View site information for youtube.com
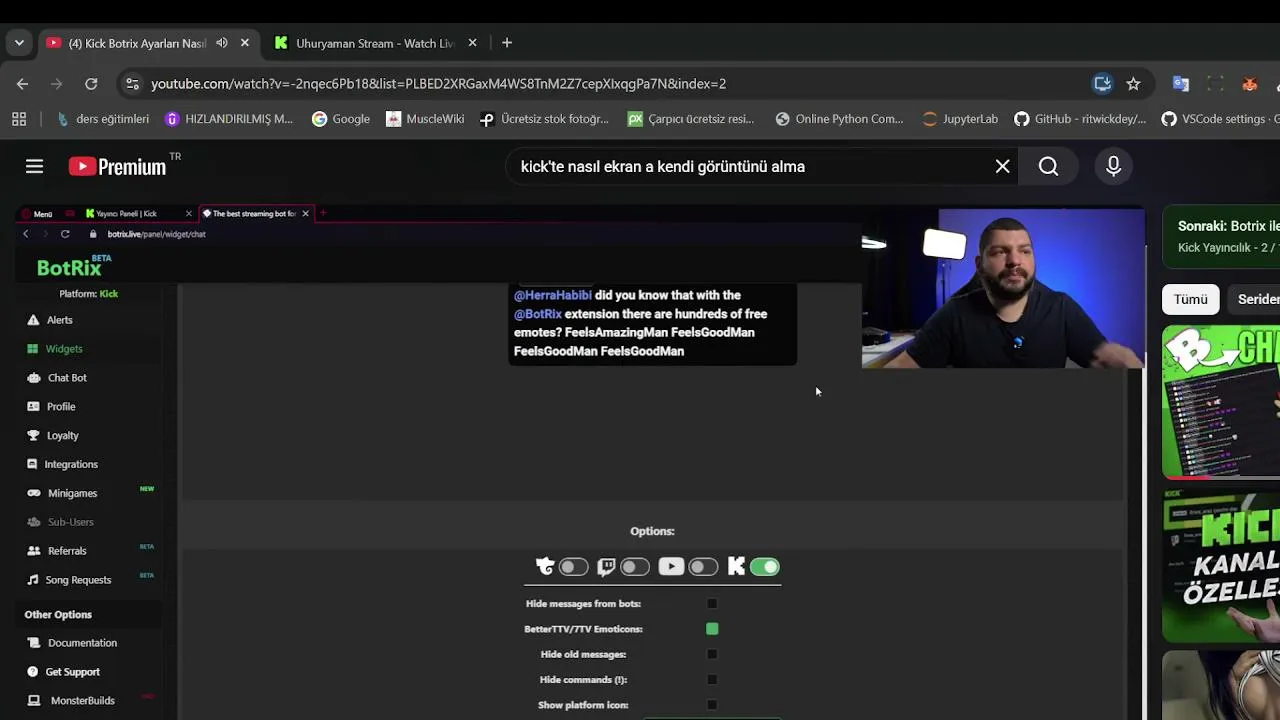The height and width of the screenshot is (720, 1280). pyautogui.click(x=131, y=84)
